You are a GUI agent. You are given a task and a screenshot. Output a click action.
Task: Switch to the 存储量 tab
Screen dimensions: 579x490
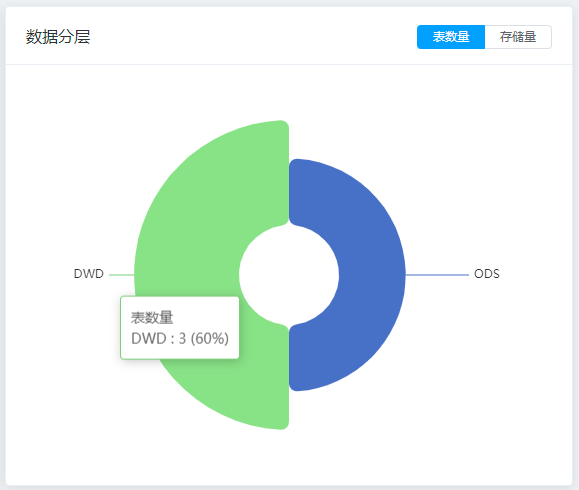coord(518,37)
